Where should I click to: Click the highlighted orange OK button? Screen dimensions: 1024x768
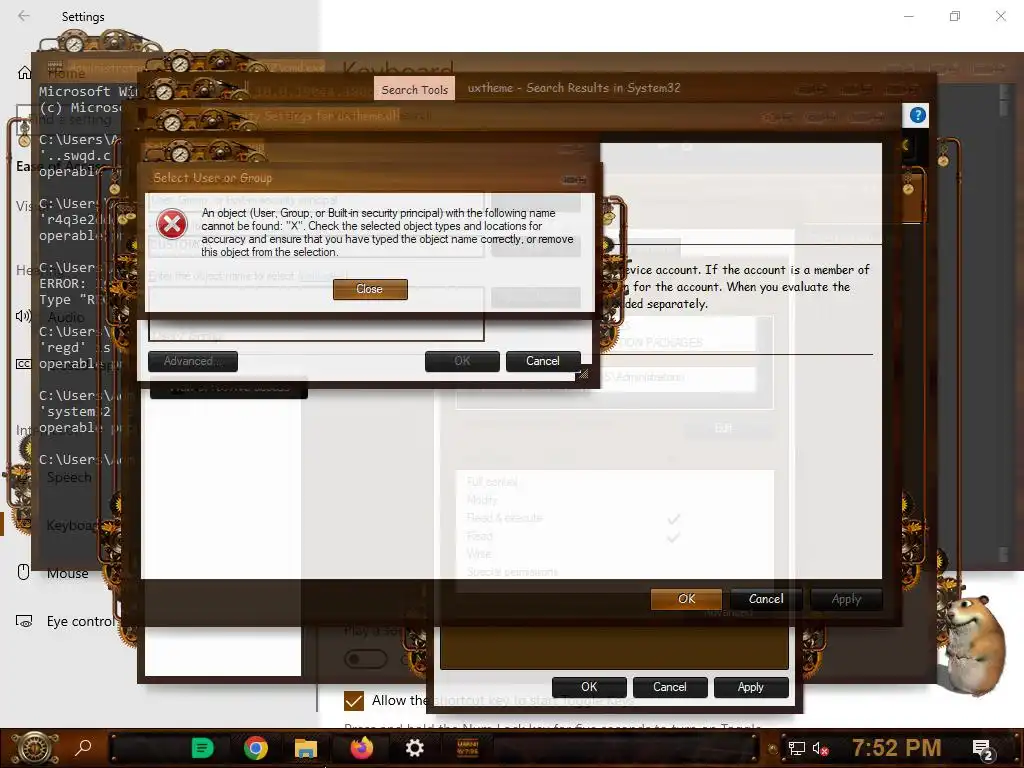[686, 599]
